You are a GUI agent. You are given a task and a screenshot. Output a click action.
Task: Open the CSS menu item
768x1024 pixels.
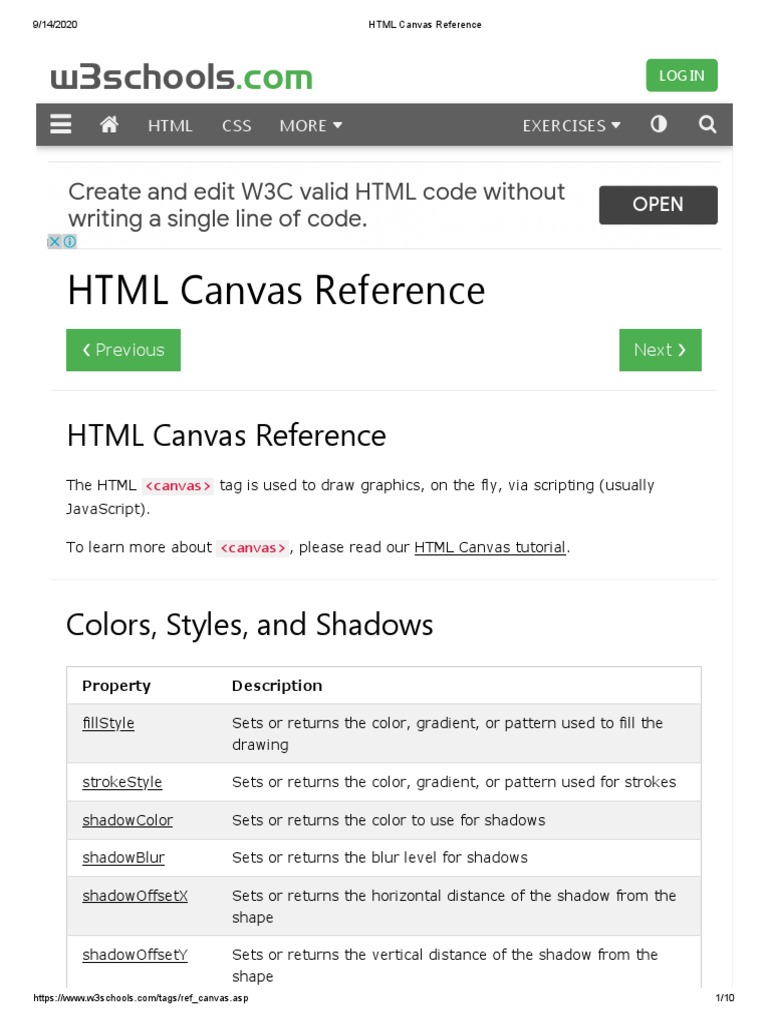pos(237,126)
